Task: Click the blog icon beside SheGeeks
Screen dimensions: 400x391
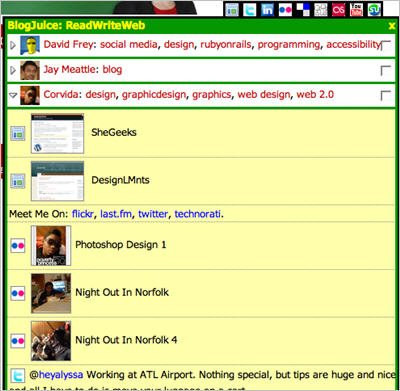Action: [18, 134]
